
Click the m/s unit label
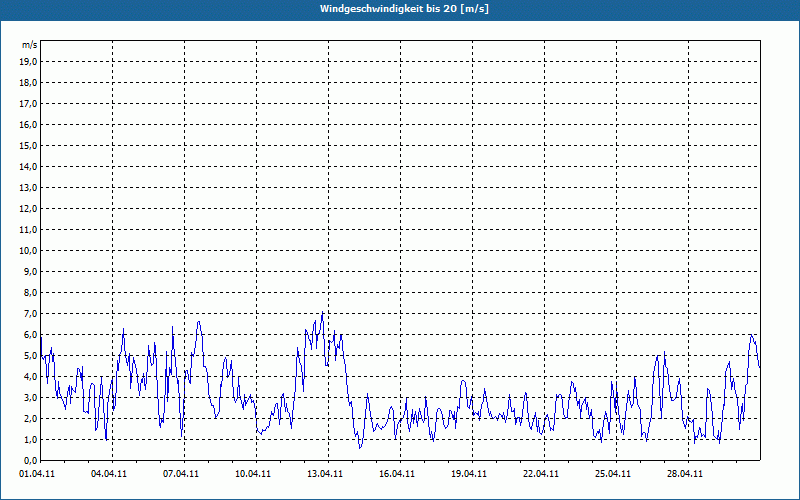pyautogui.click(x=29, y=45)
